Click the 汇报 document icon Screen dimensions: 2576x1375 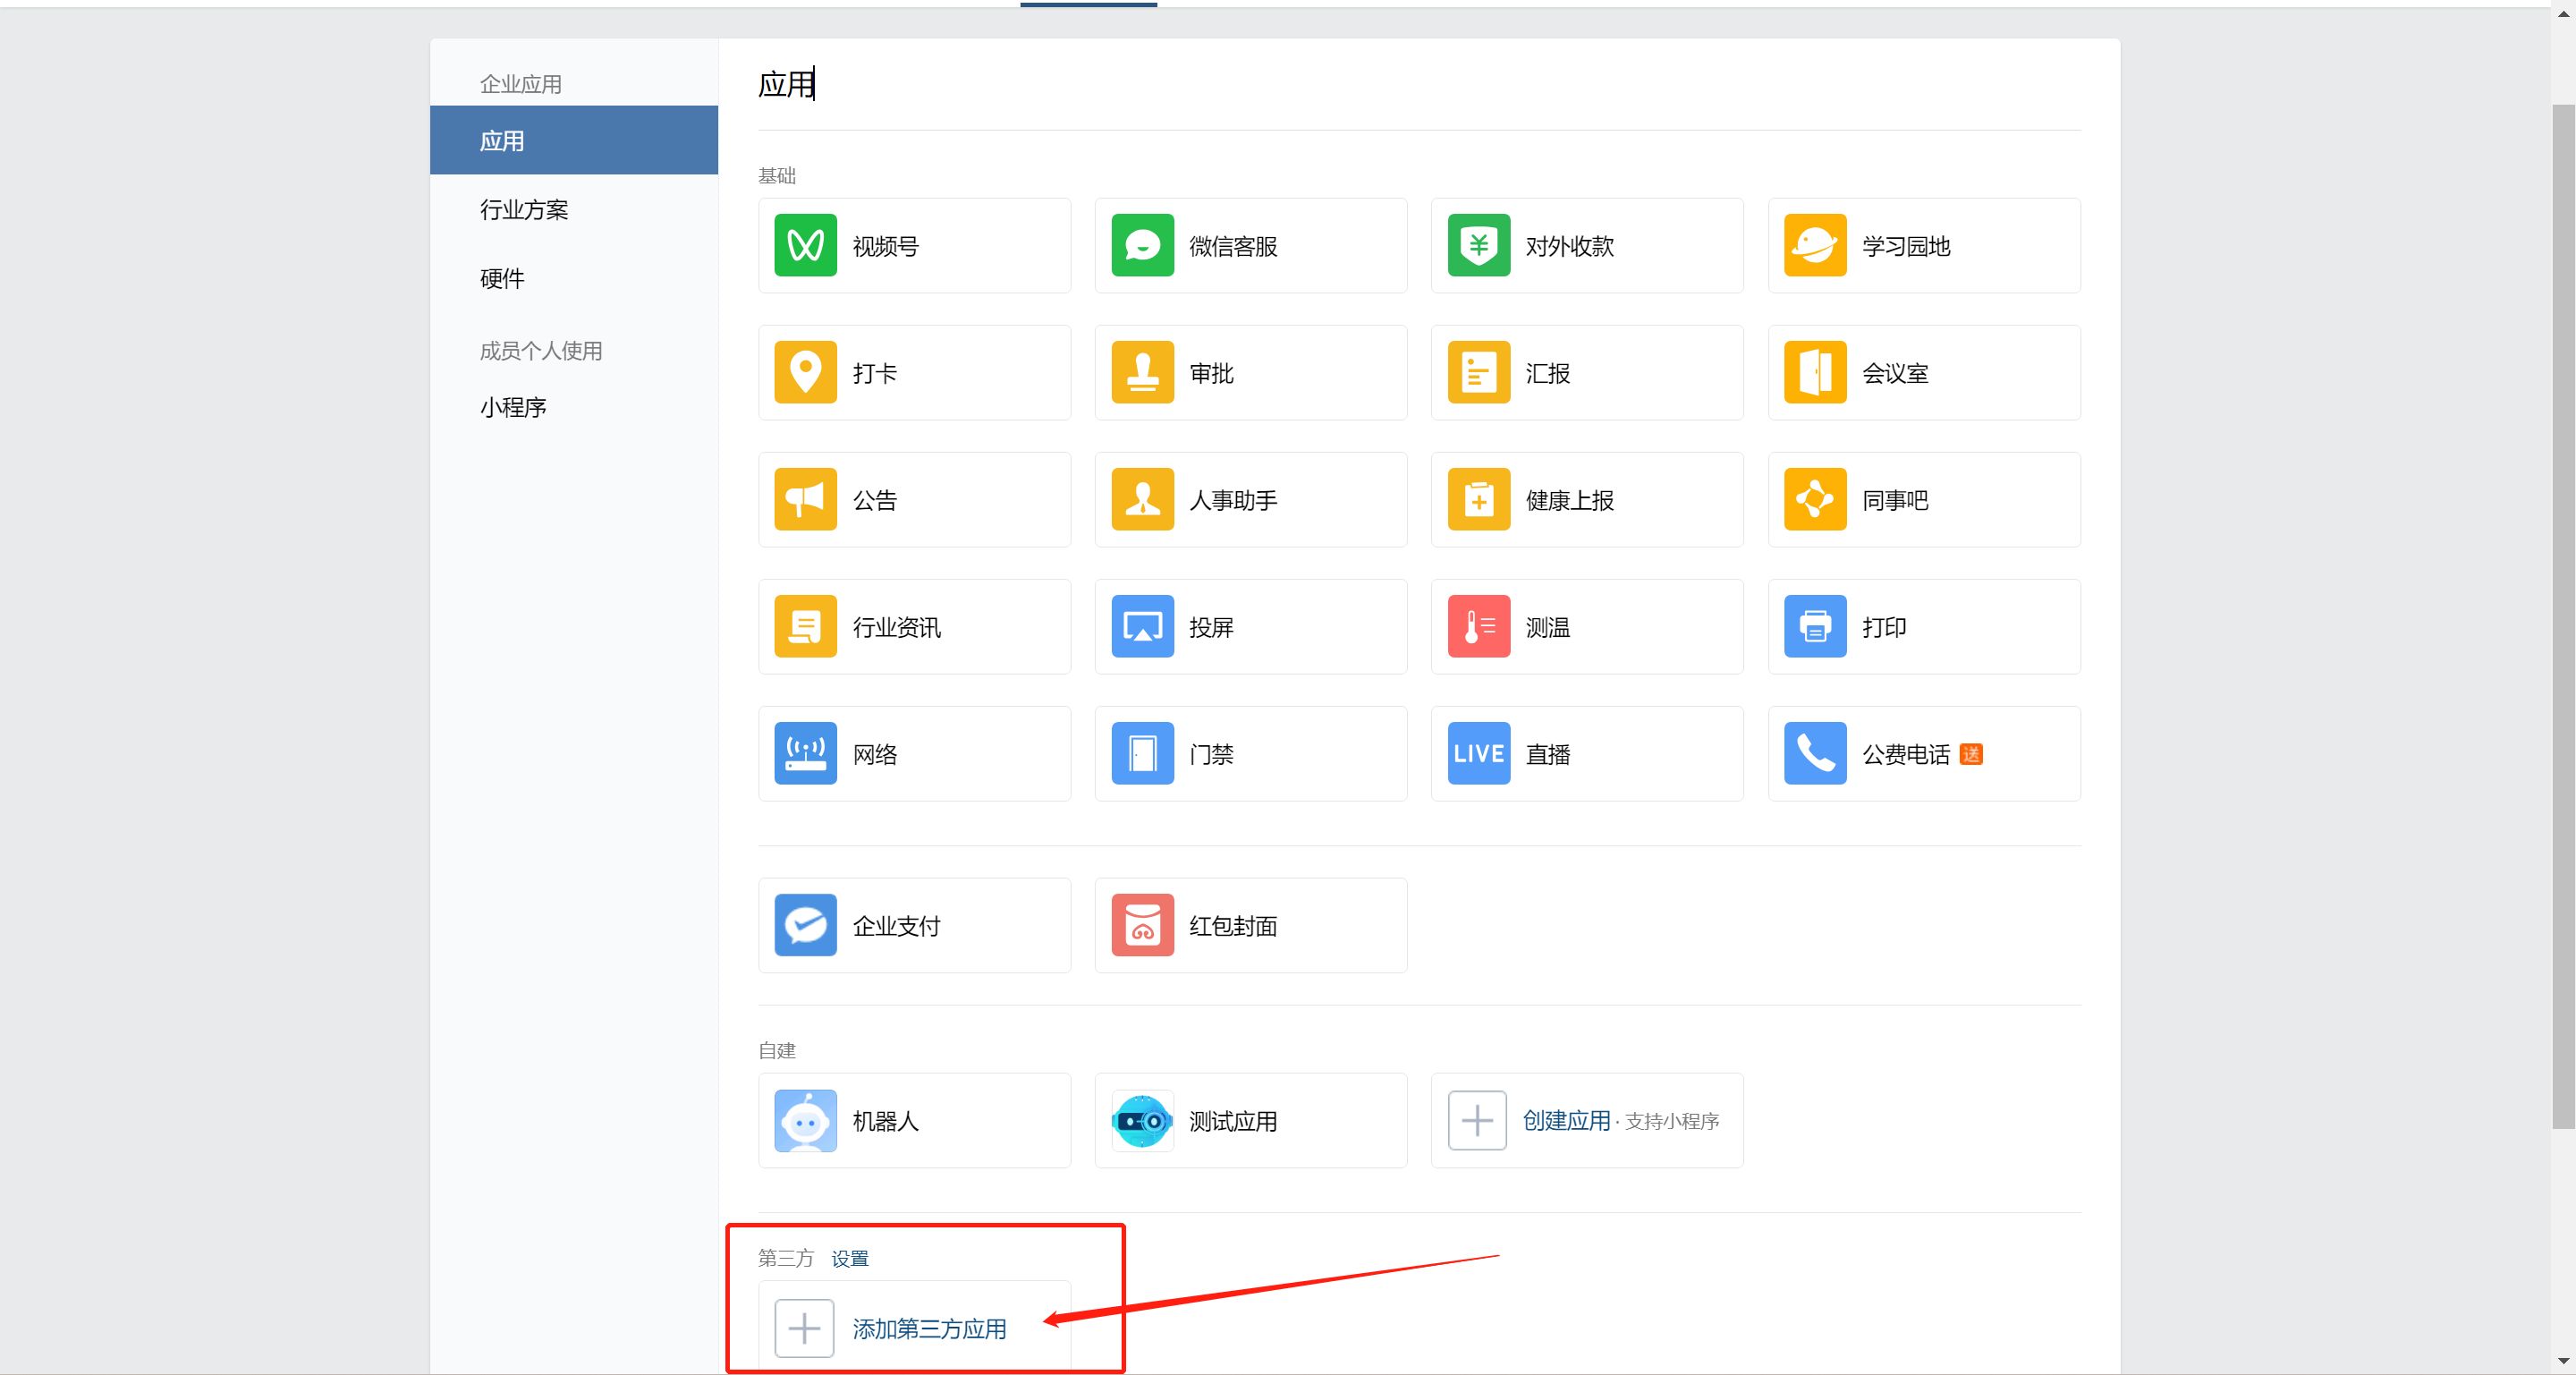pyautogui.click(x=1478, y=372)
